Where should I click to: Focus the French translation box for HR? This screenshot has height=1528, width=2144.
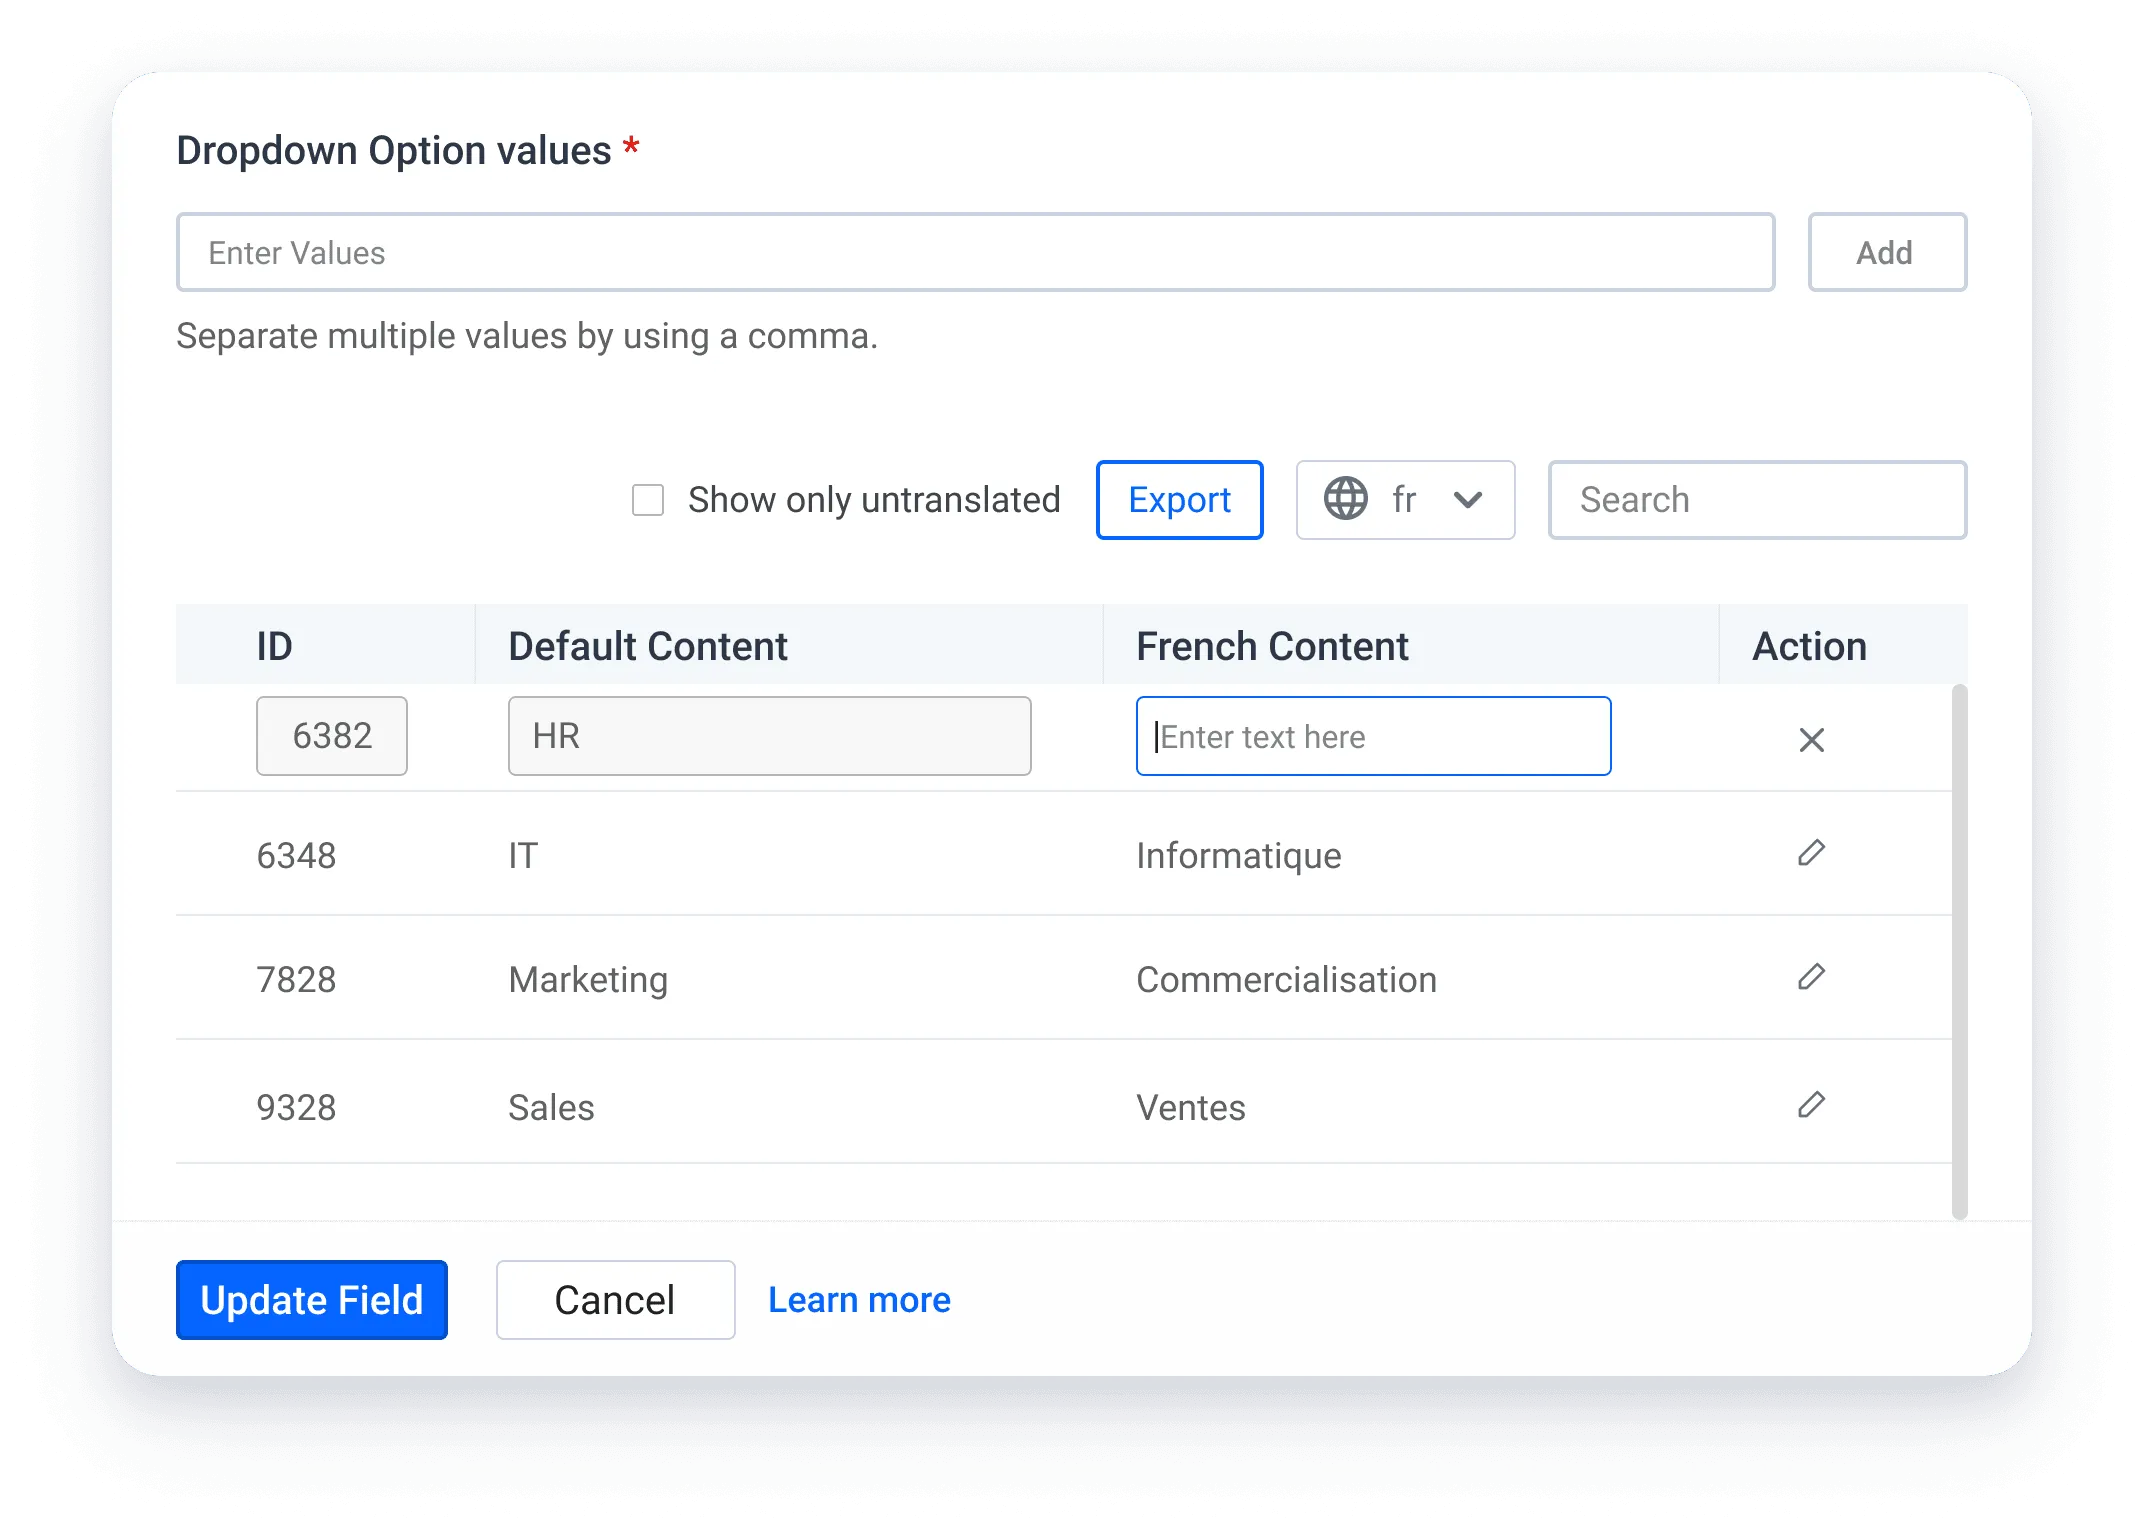pyautogui.click(x=1372, y=736)
